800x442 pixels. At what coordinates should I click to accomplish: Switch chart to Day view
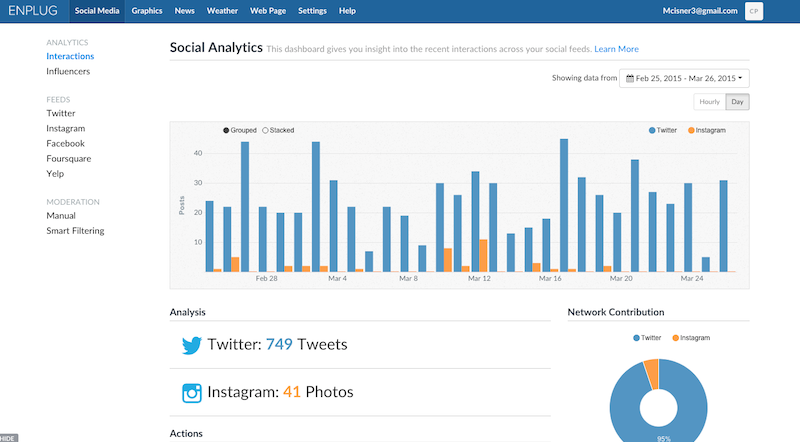(737, 102)
